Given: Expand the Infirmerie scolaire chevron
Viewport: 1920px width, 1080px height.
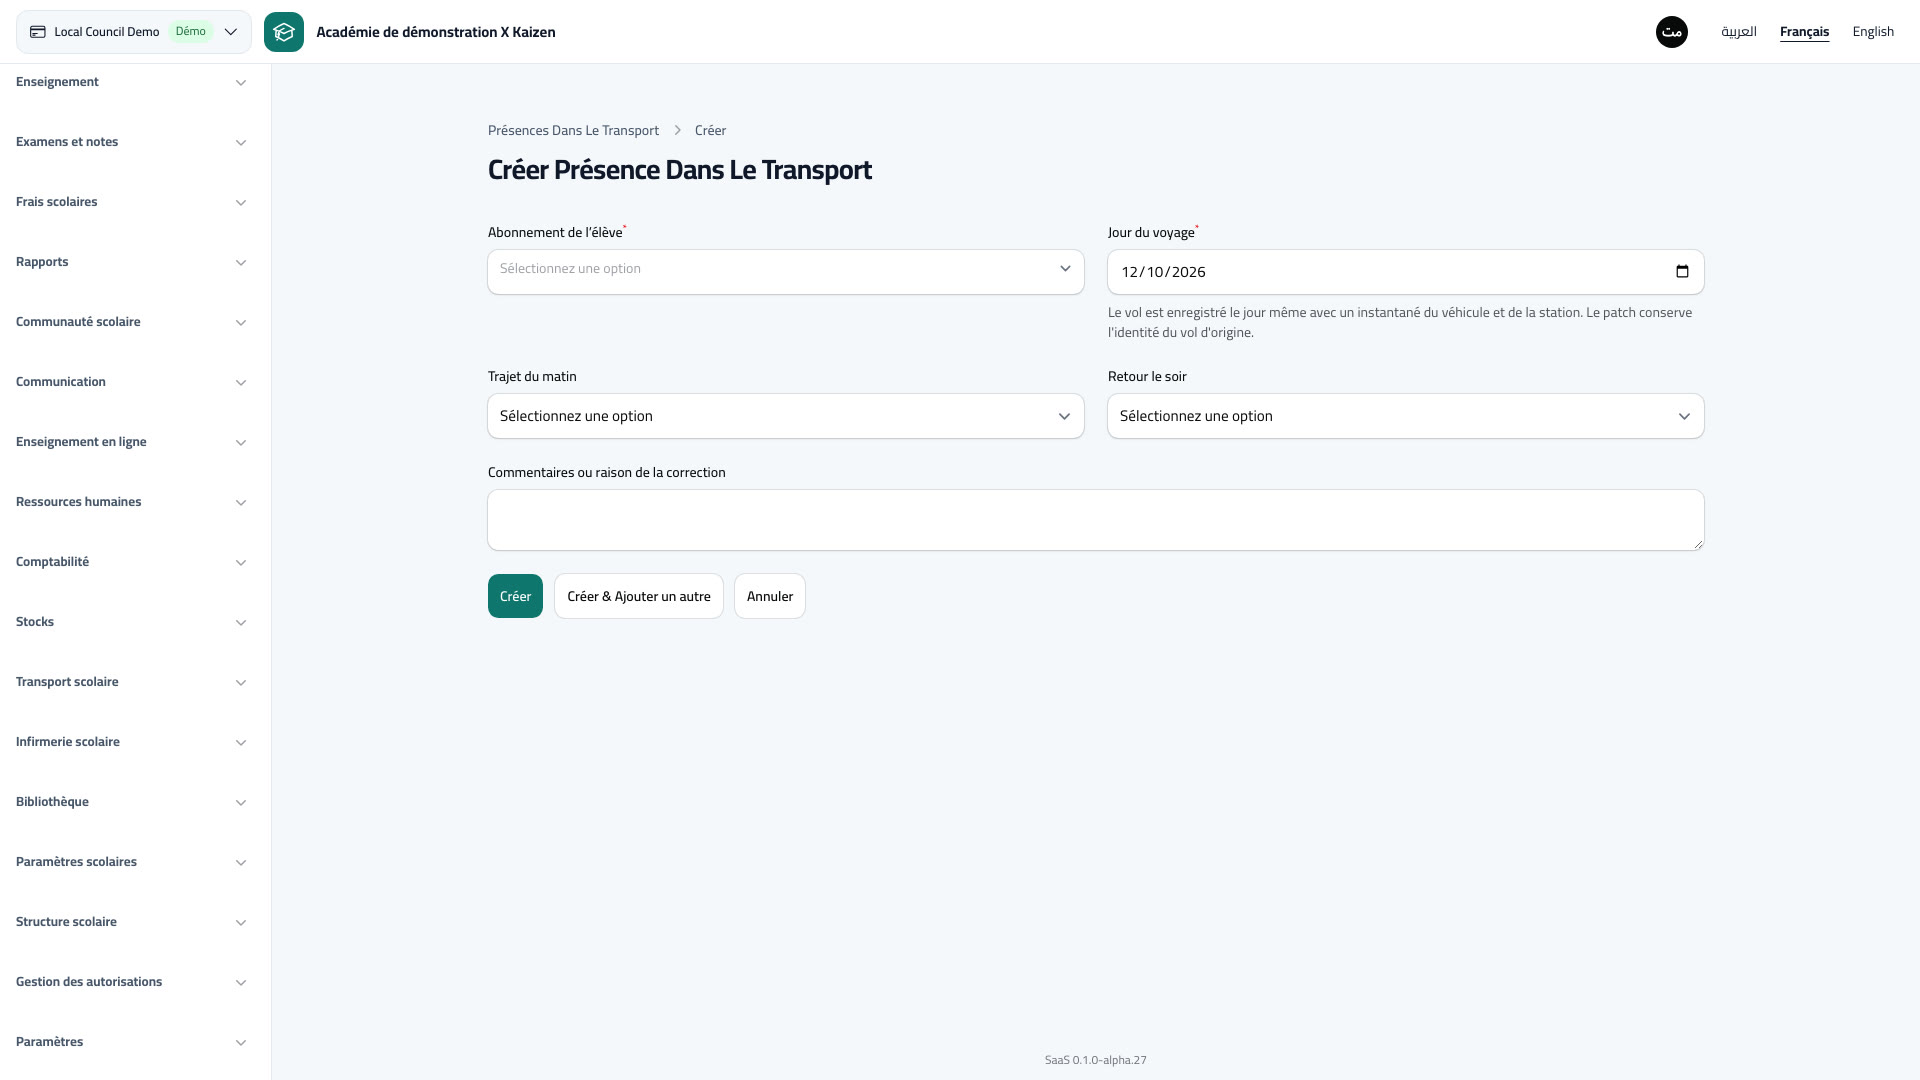Looking at the screenshot, I should [x=241, y=743].
